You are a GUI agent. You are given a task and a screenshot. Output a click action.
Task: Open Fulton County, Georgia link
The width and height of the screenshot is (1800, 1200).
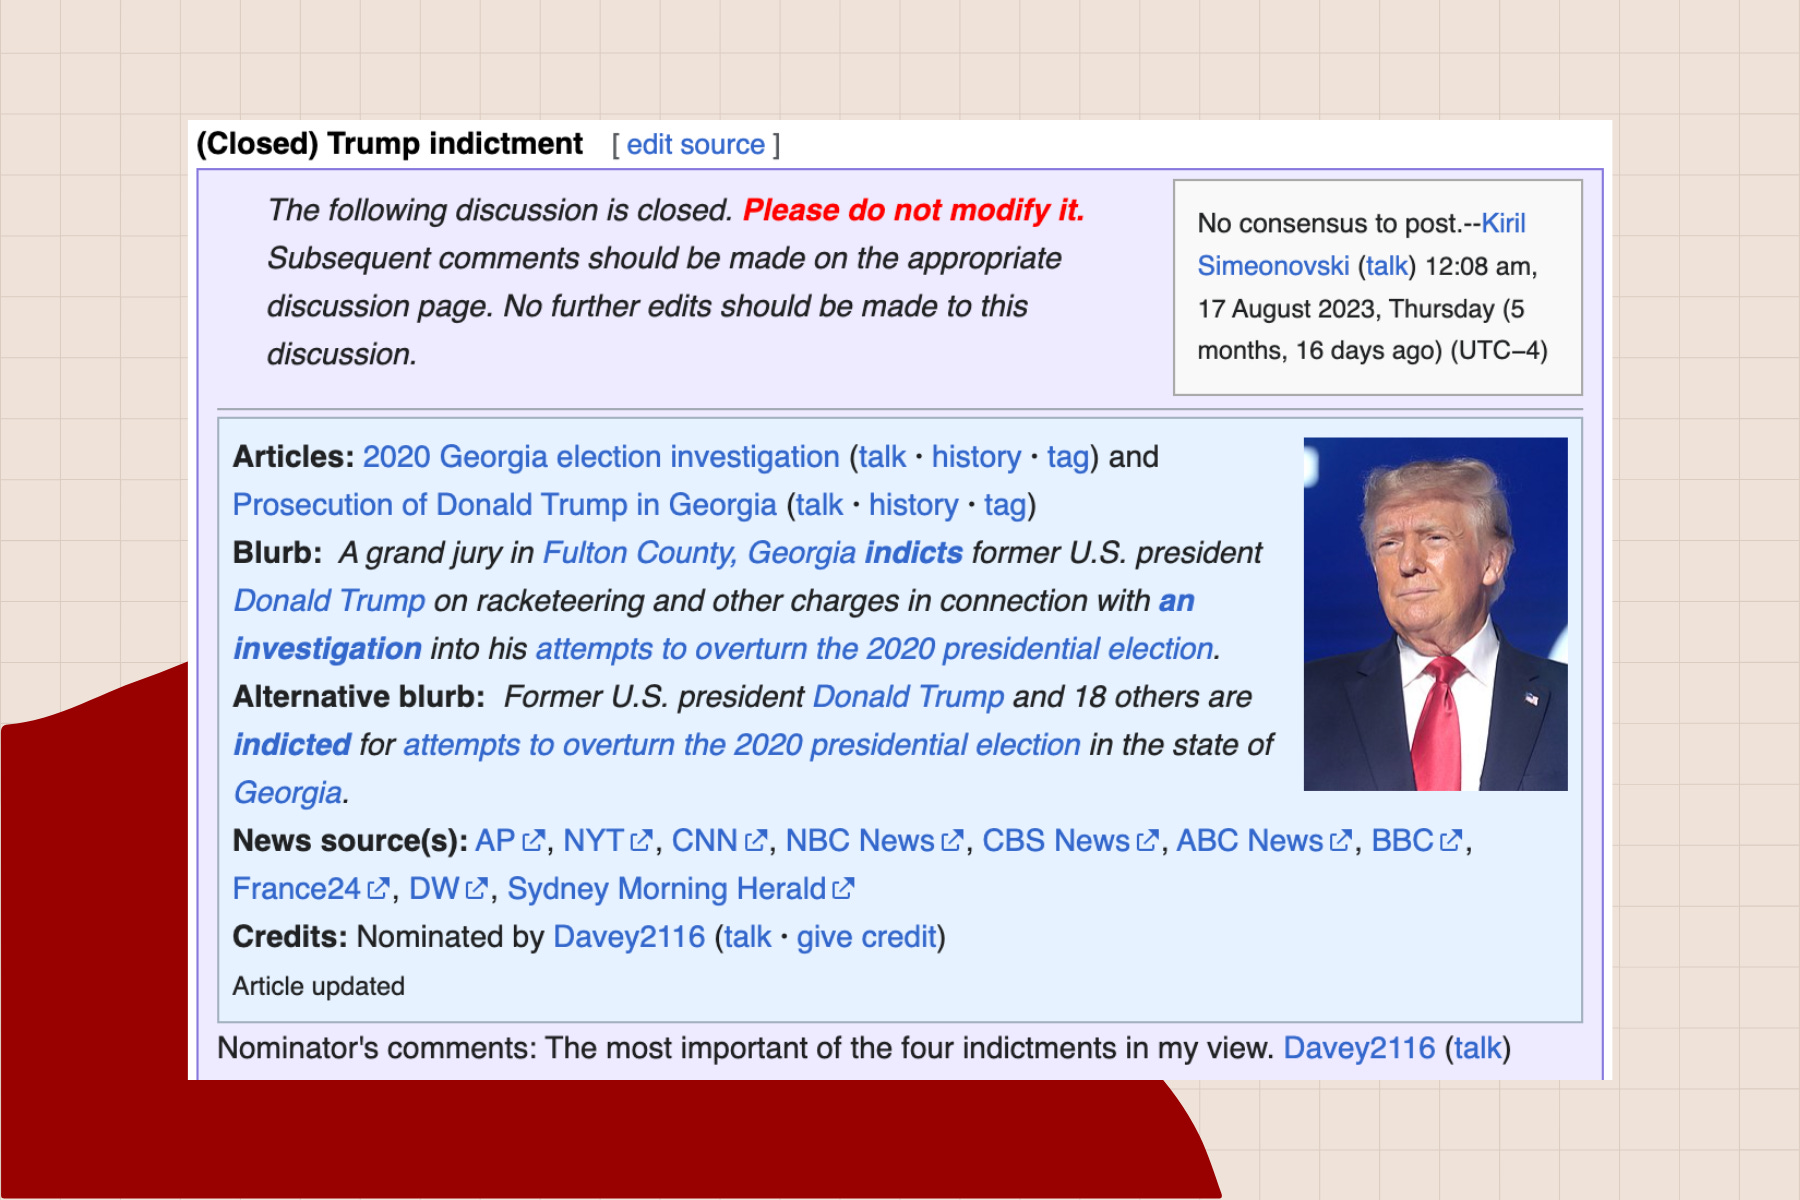699,553
